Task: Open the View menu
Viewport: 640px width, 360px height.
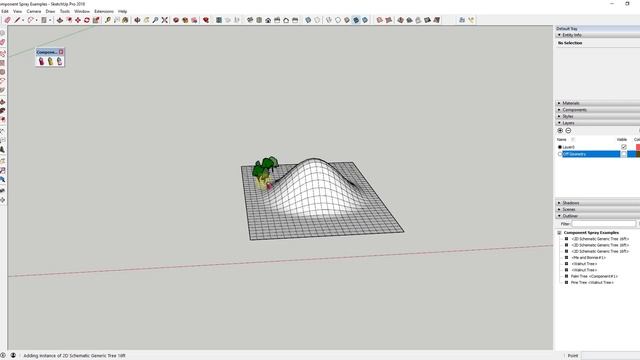Action: coord(18,11)
